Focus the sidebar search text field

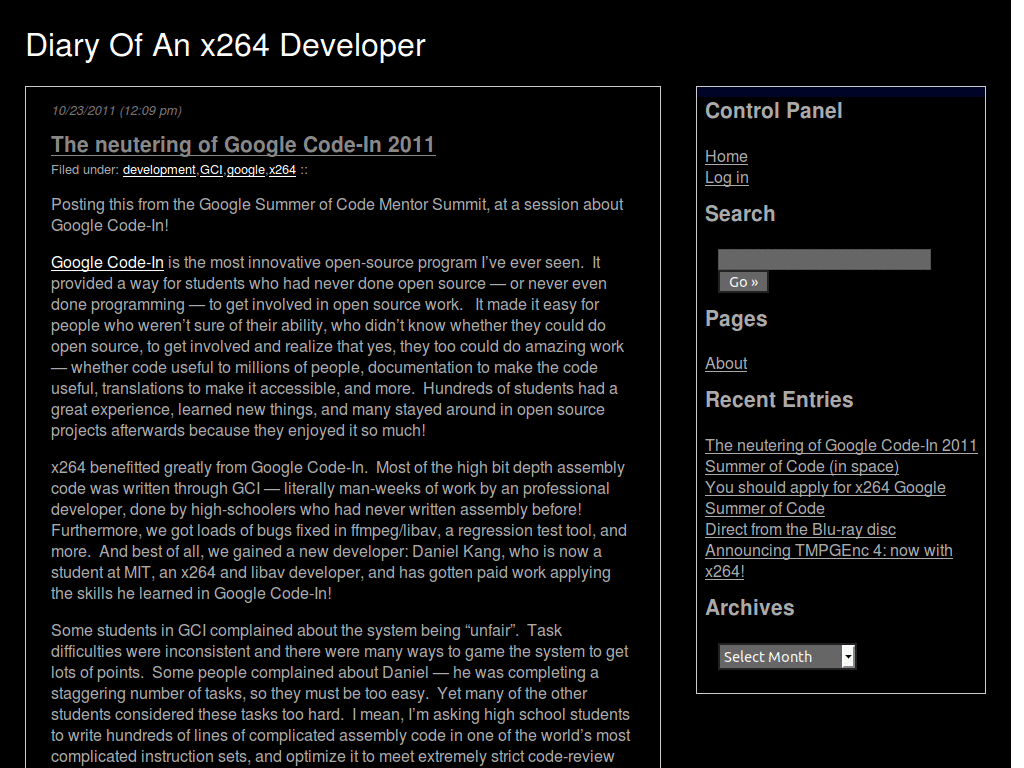pyautogui.click(x=824, y=259)
